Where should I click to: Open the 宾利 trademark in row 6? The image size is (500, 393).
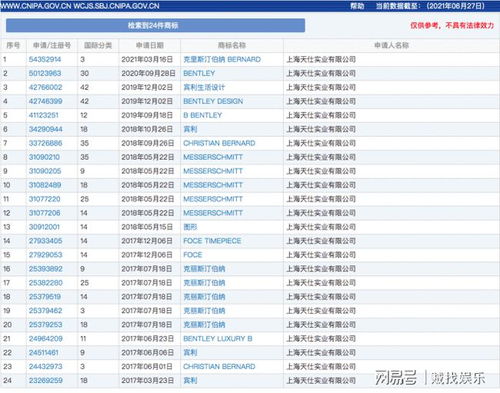190,129
